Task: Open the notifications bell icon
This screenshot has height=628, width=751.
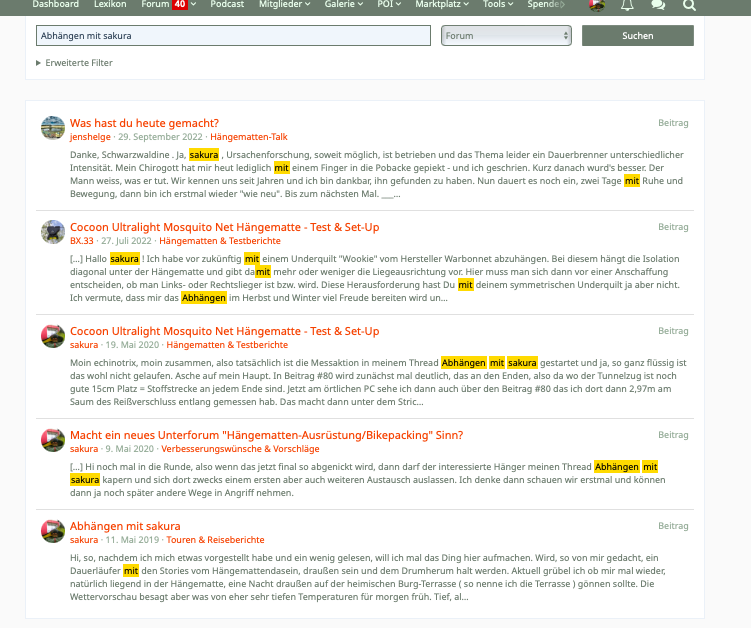Action: coord(627,5)
